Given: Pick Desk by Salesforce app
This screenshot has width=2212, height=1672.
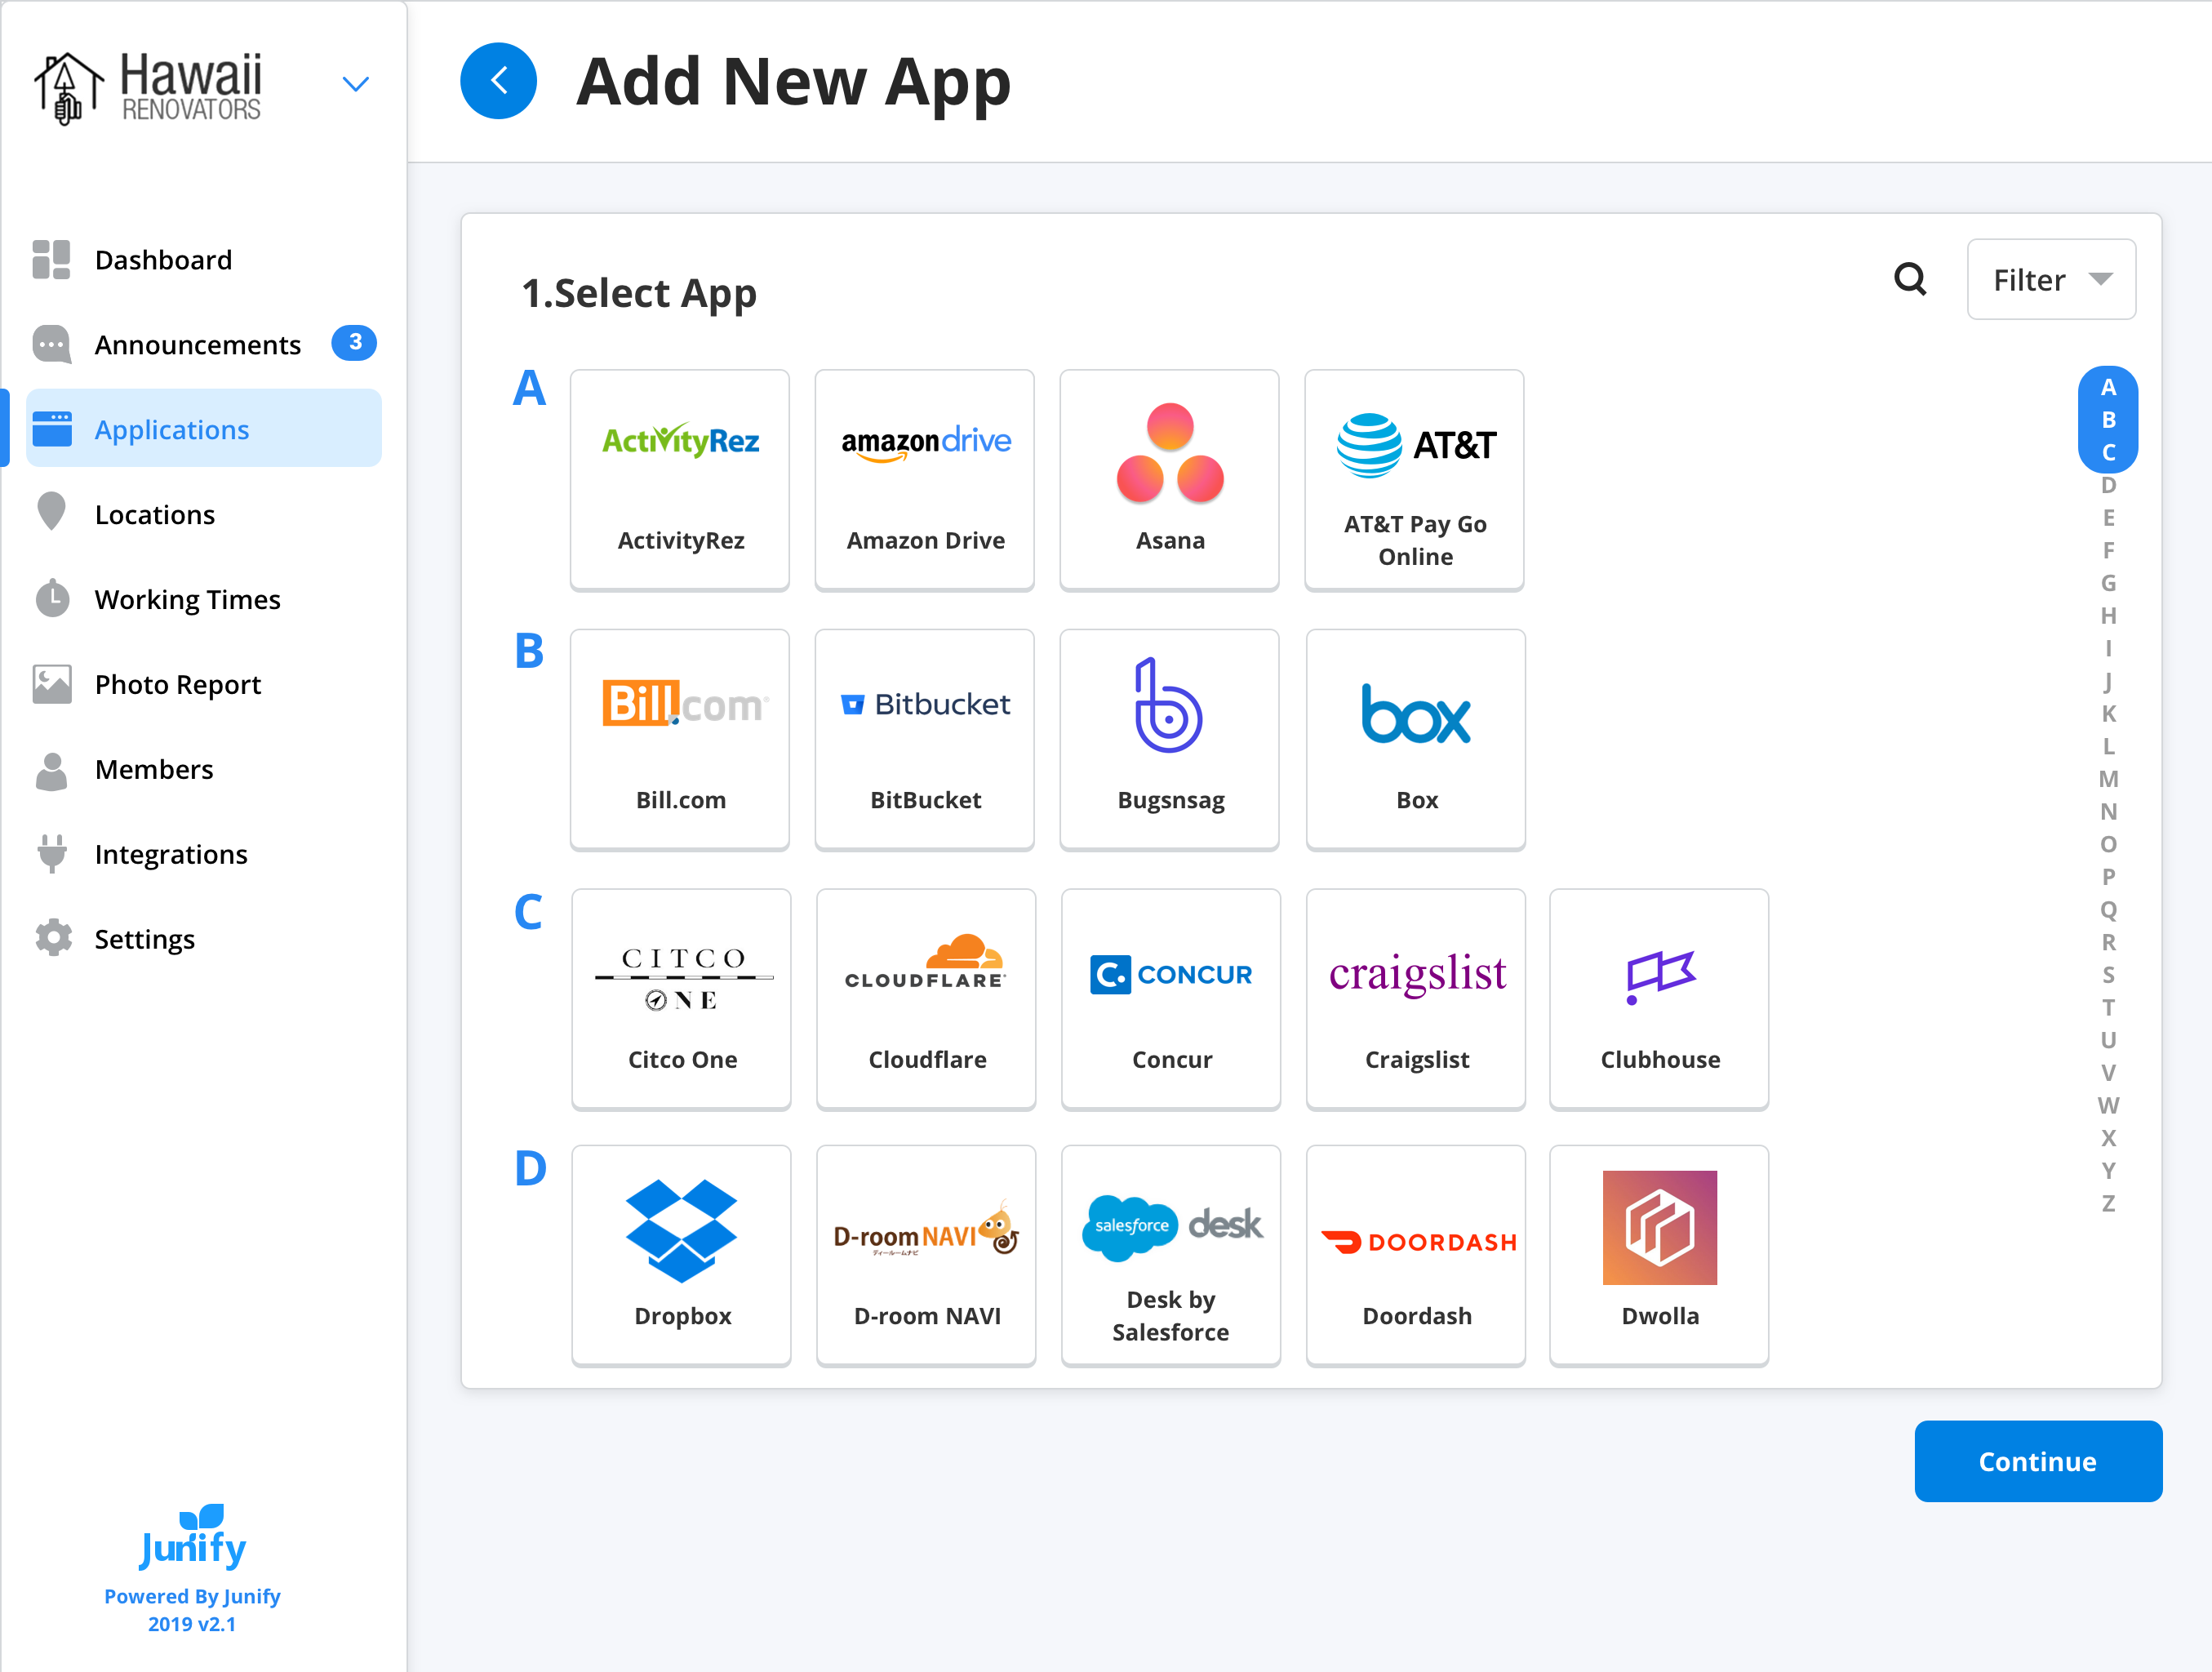Looking at the screenshot, I should point(1171,1255).
